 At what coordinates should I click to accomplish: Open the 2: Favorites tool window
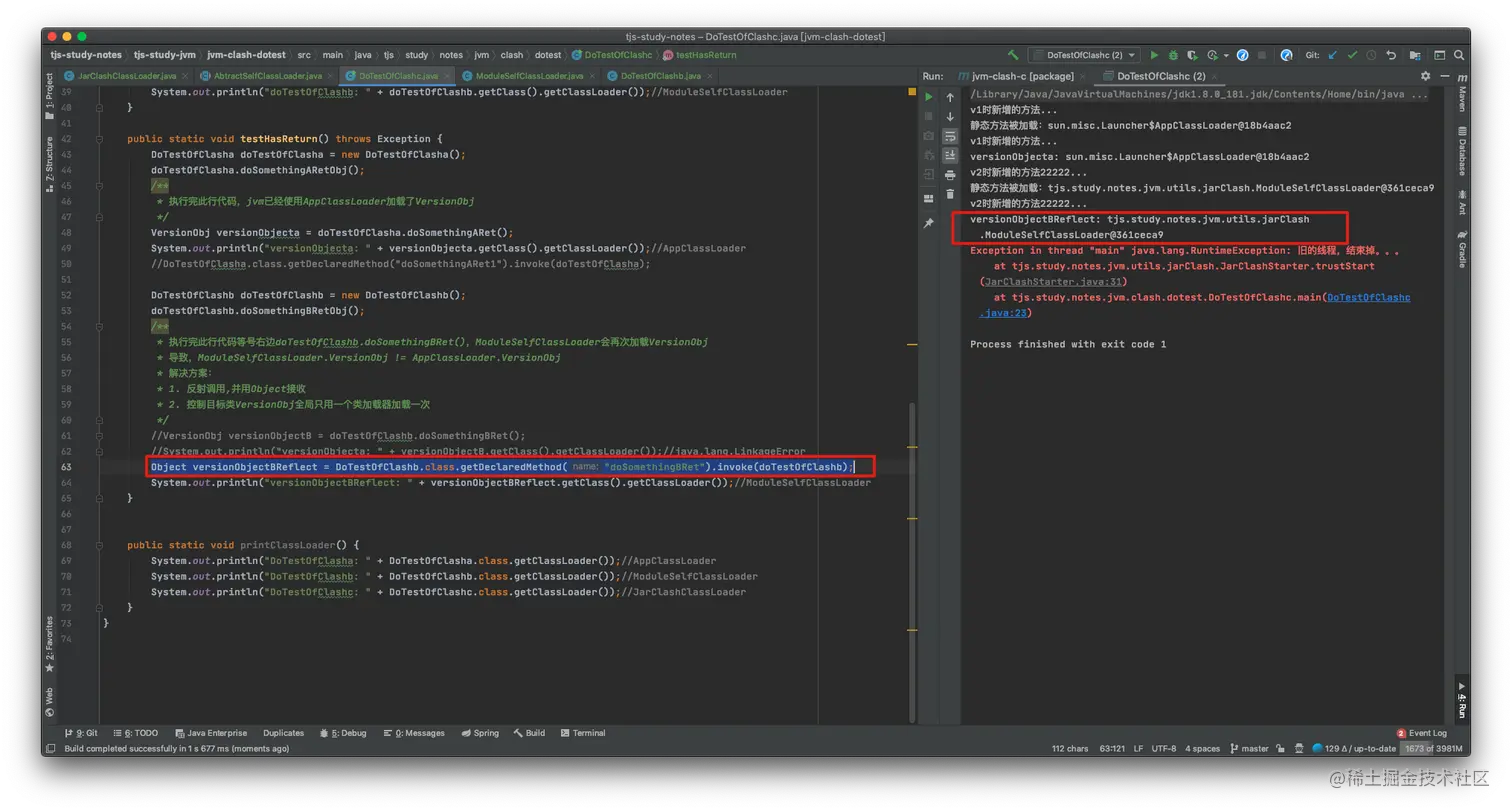50,644
